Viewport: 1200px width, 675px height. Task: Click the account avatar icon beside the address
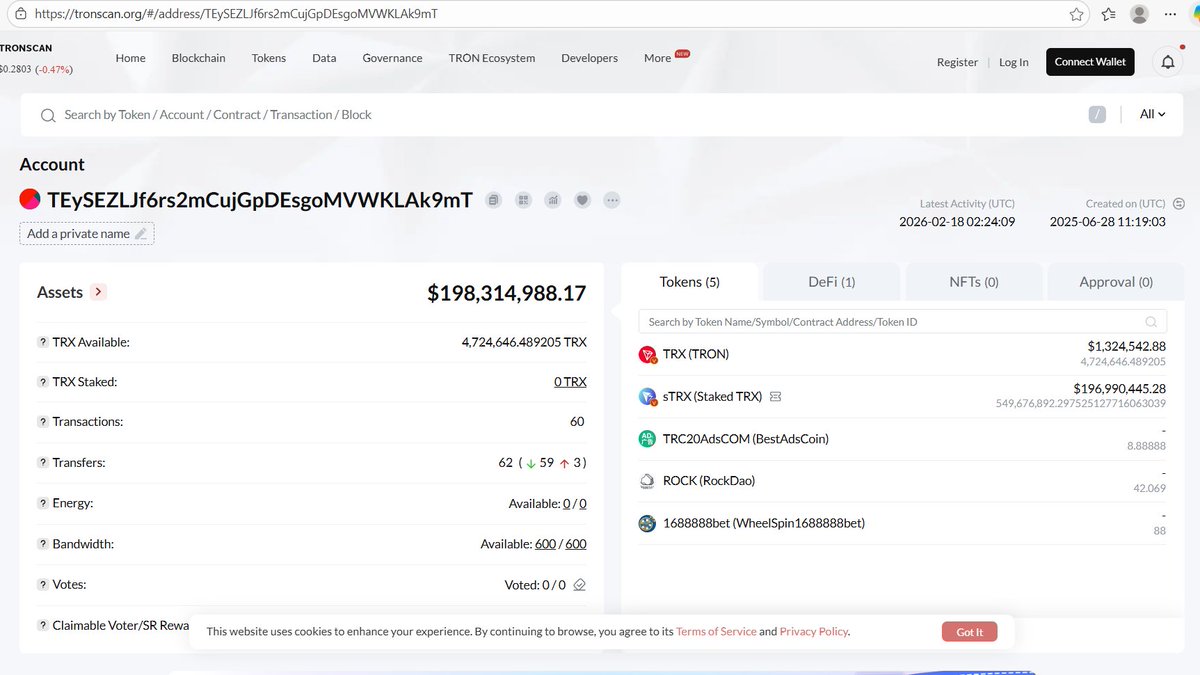click(x=30, y=199)
